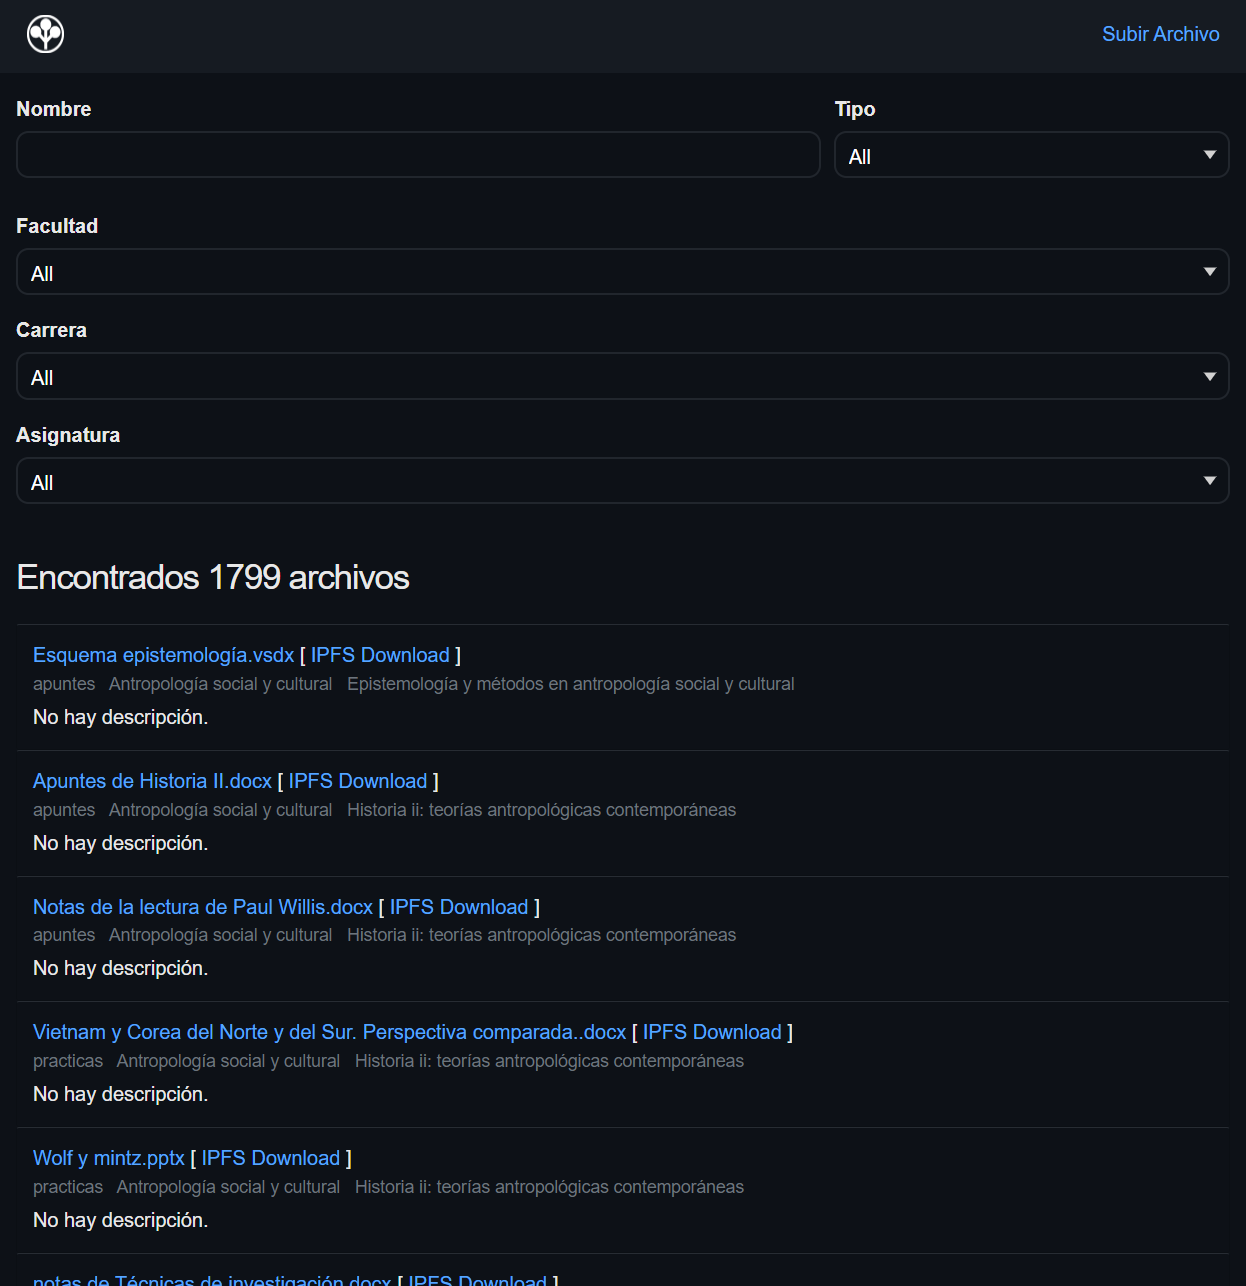Click the site logo icon
This screenshot has height=1286, width=1246.
click(x=45, y=34)
